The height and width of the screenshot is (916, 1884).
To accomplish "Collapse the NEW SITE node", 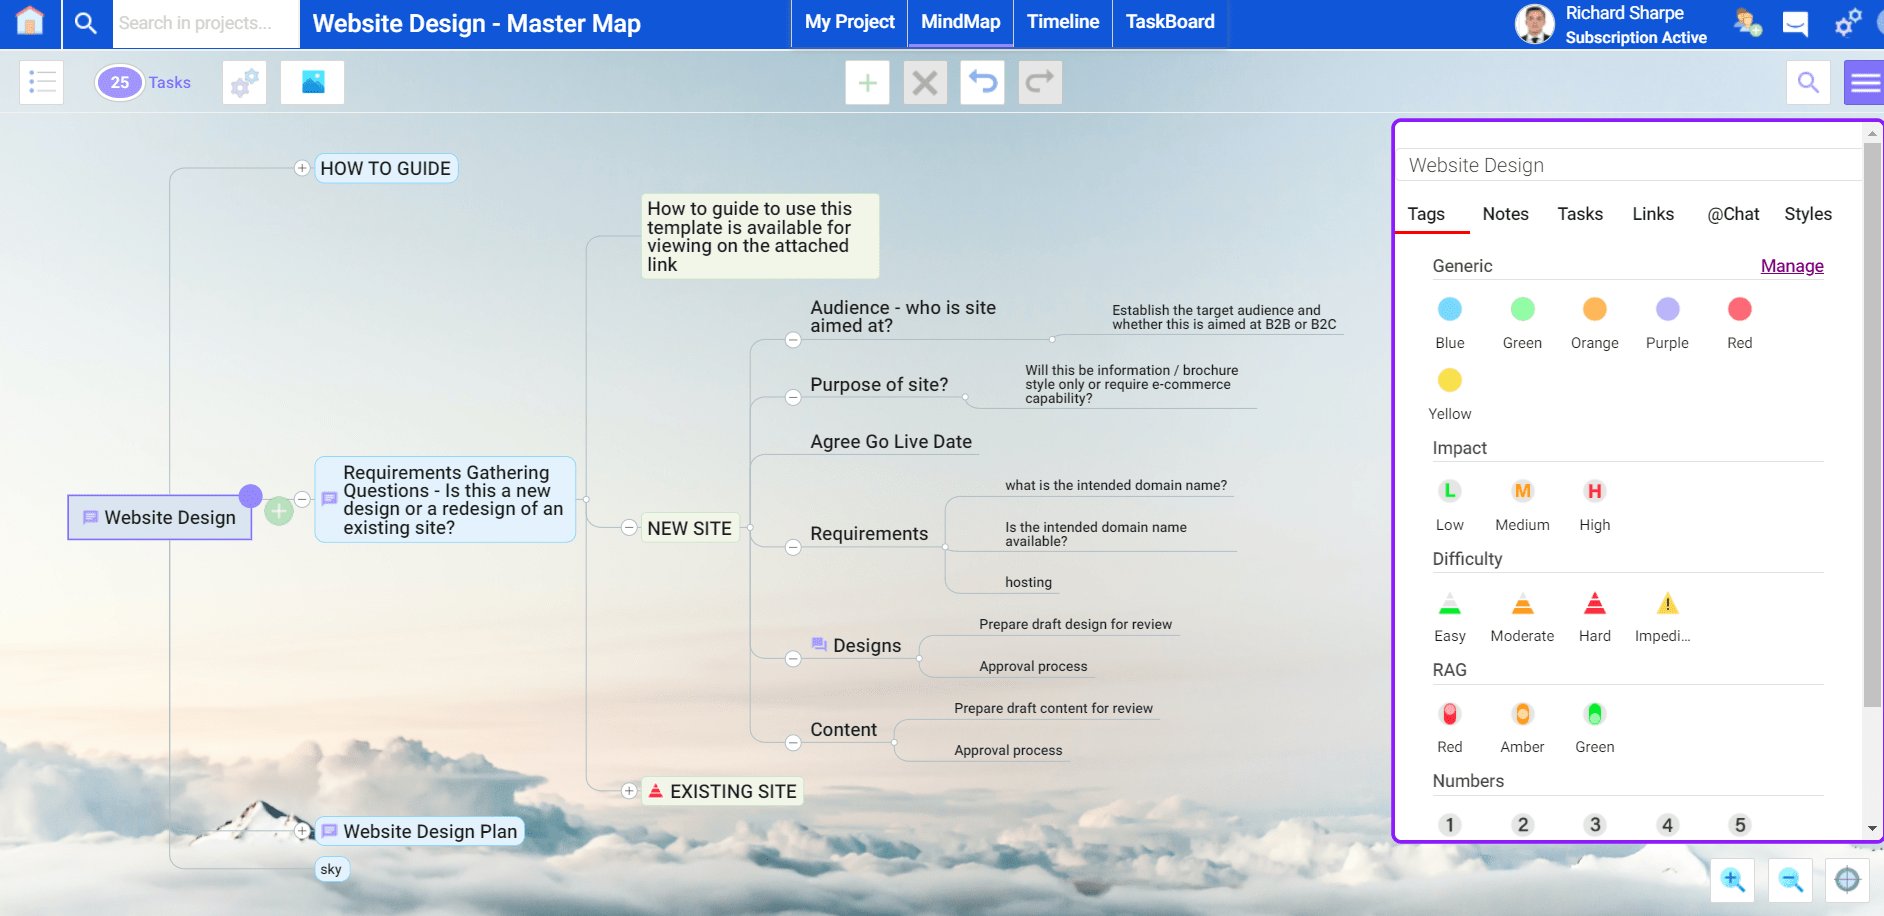I will pyautogui.click(x=629, y=528).
